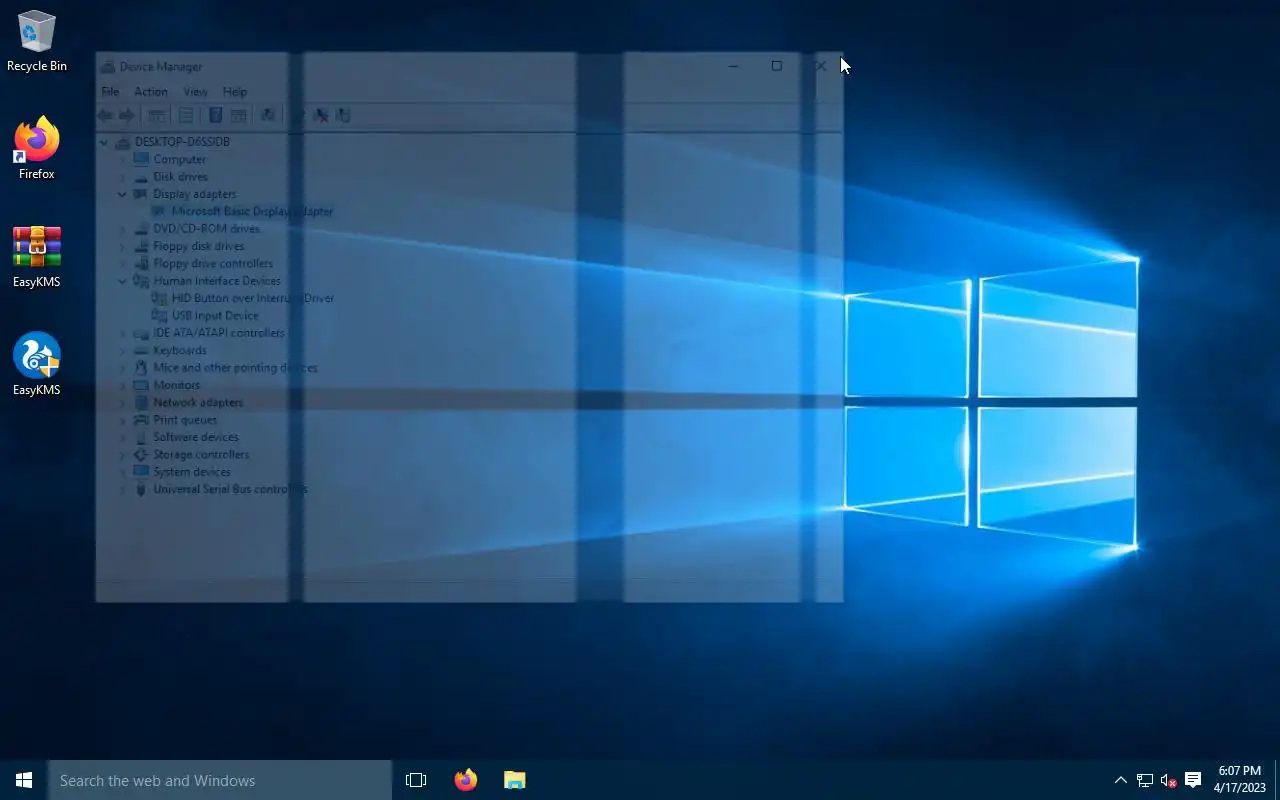Click the action pane icon beside the Help icon
The height and width of the screenshot is (800, 1280).
click(x=238, y=115)
